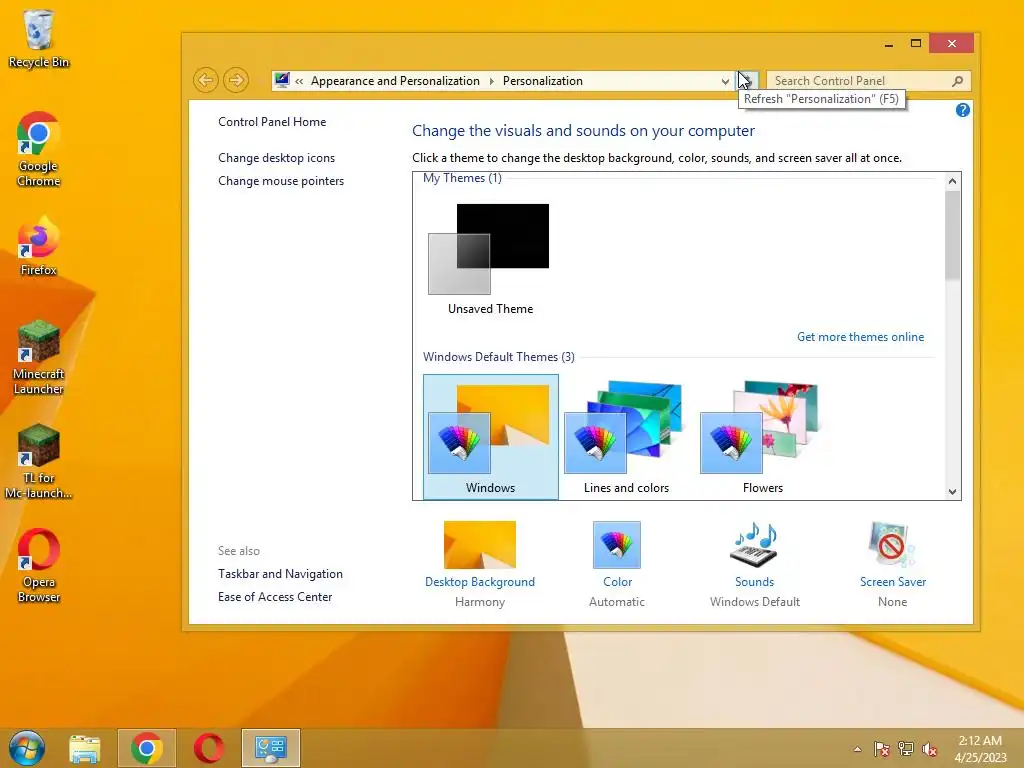Viewport: 1024px width, 768px height.
Task: Click the My Themes (1) group header
Action: pyautogui.click(x=462, y=178)
